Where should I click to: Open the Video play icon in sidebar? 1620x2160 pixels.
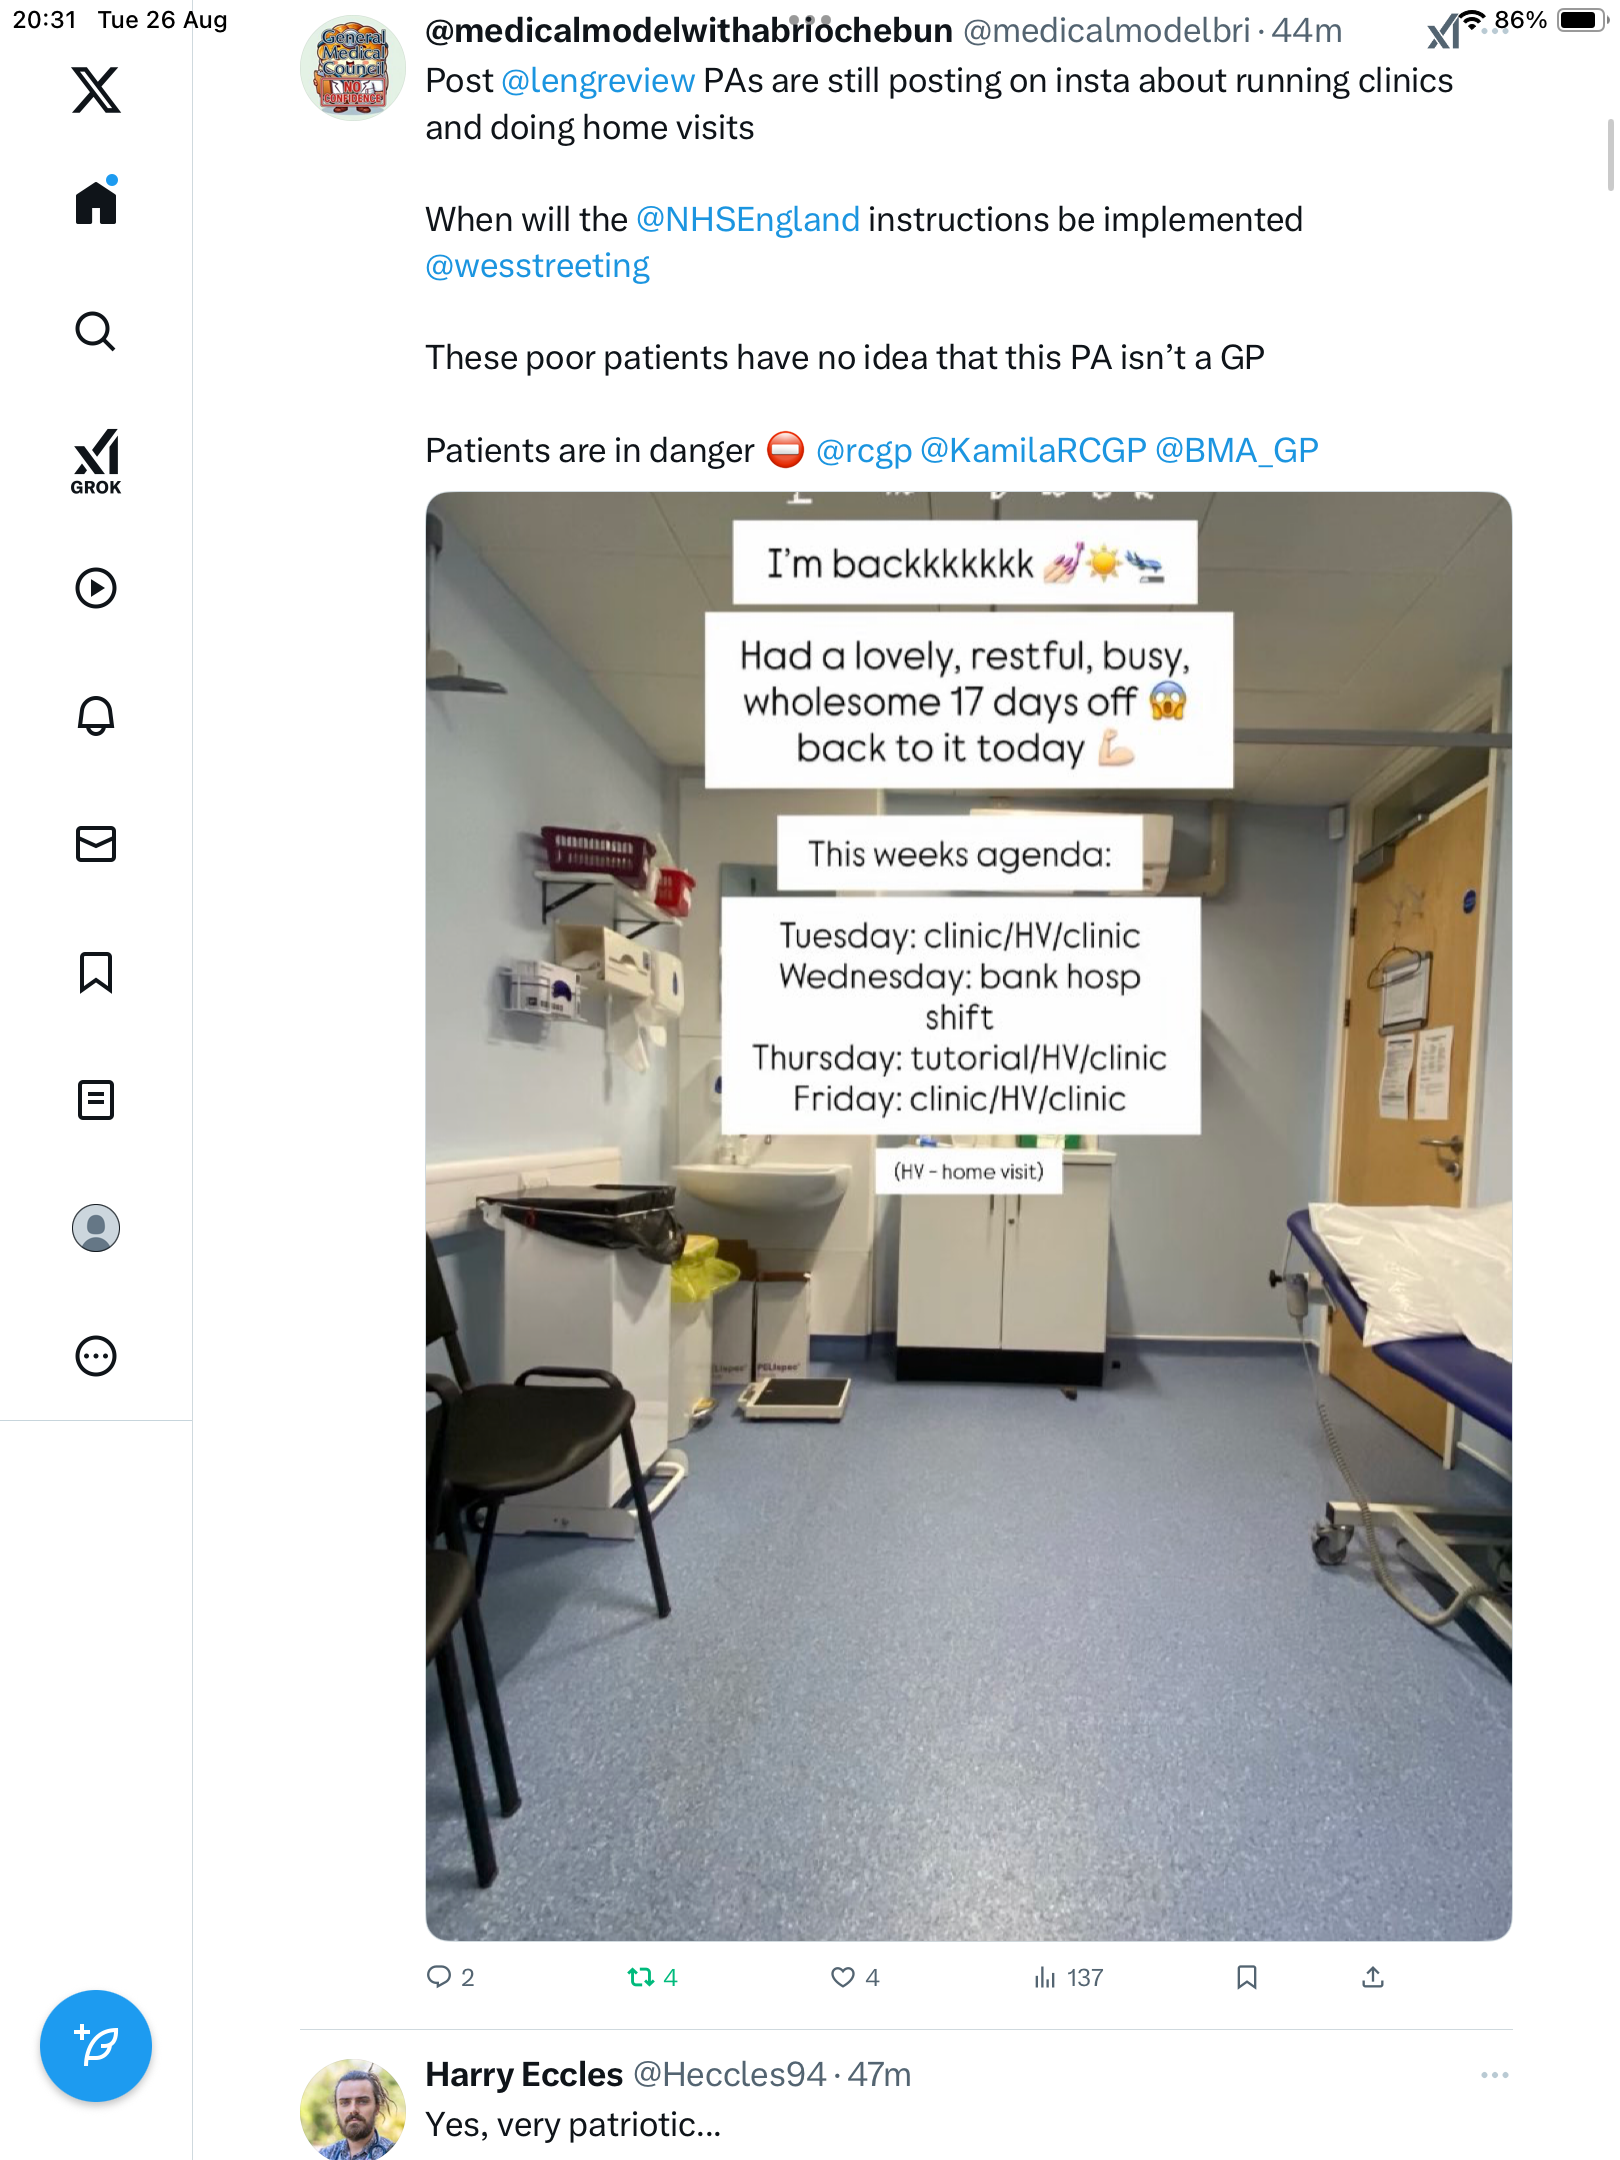click(96, 588)
